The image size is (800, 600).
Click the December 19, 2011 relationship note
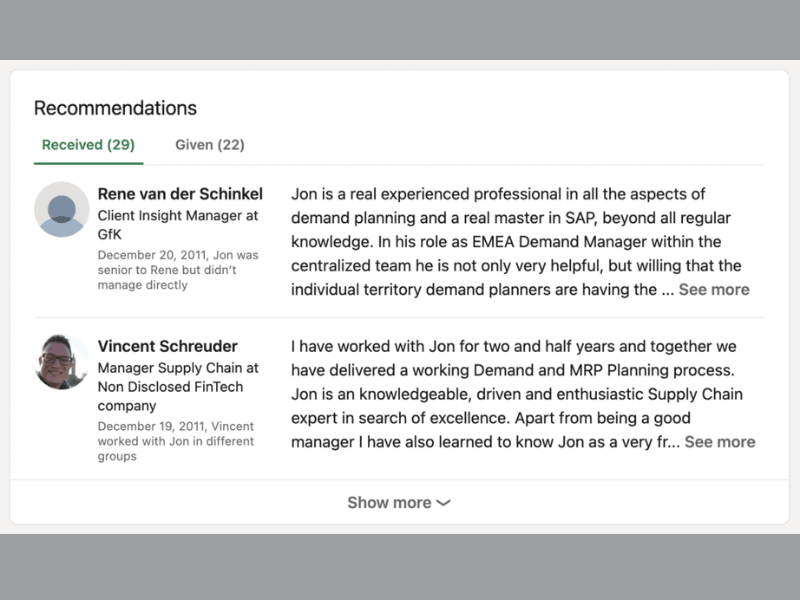[176, 441]
